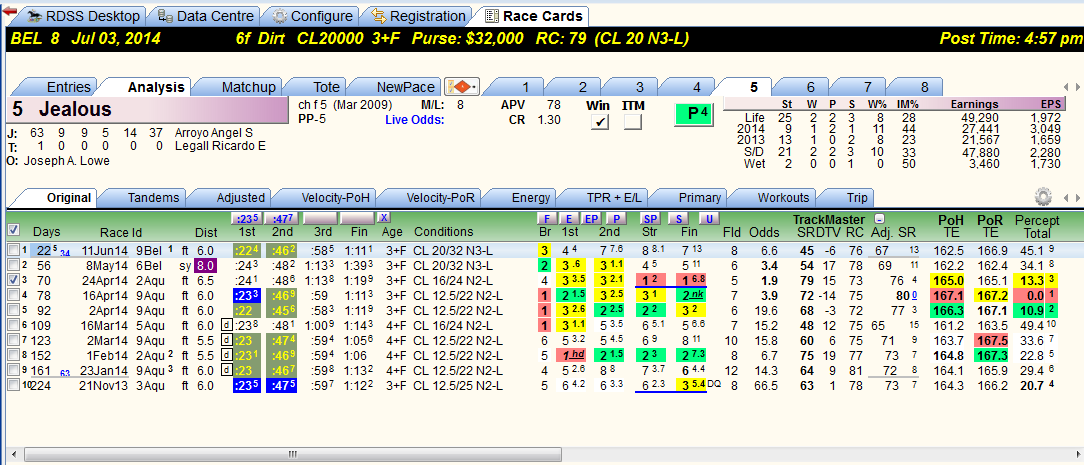Image resolution: width=1084 pixels, height=465 pixels.
Task: Toggle the Win checkbox
Action: pyautogui.click(x=599, y=122)
